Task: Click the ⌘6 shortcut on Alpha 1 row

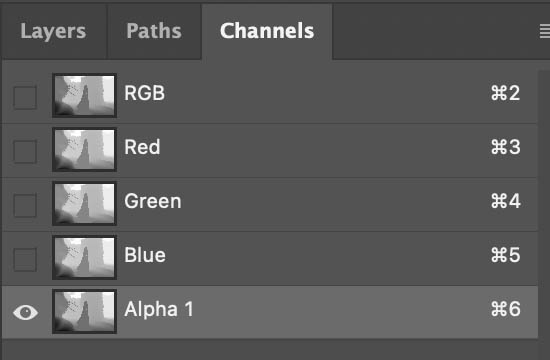Action: 505,309
